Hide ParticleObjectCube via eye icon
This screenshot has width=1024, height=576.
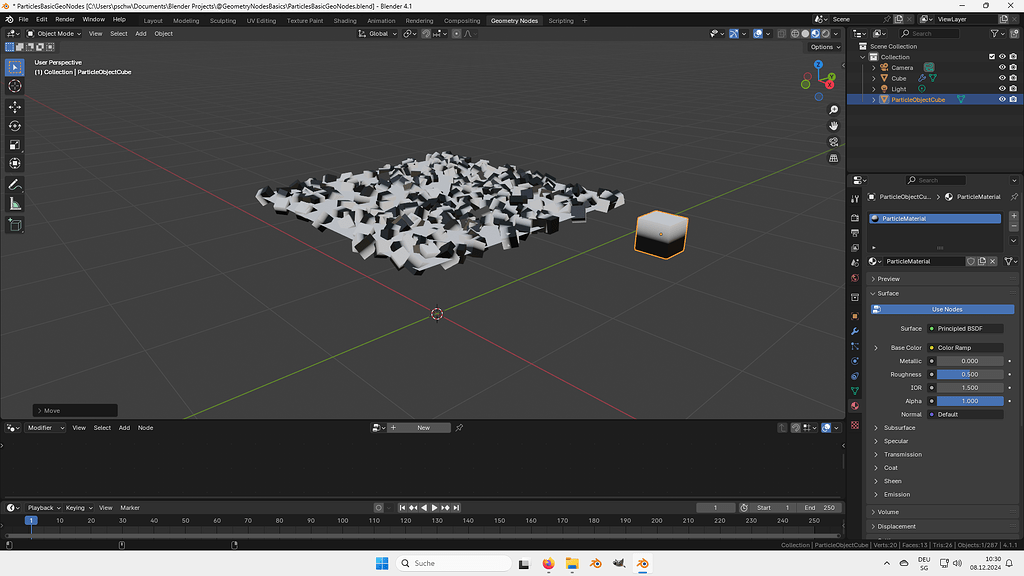[1002, 99]
